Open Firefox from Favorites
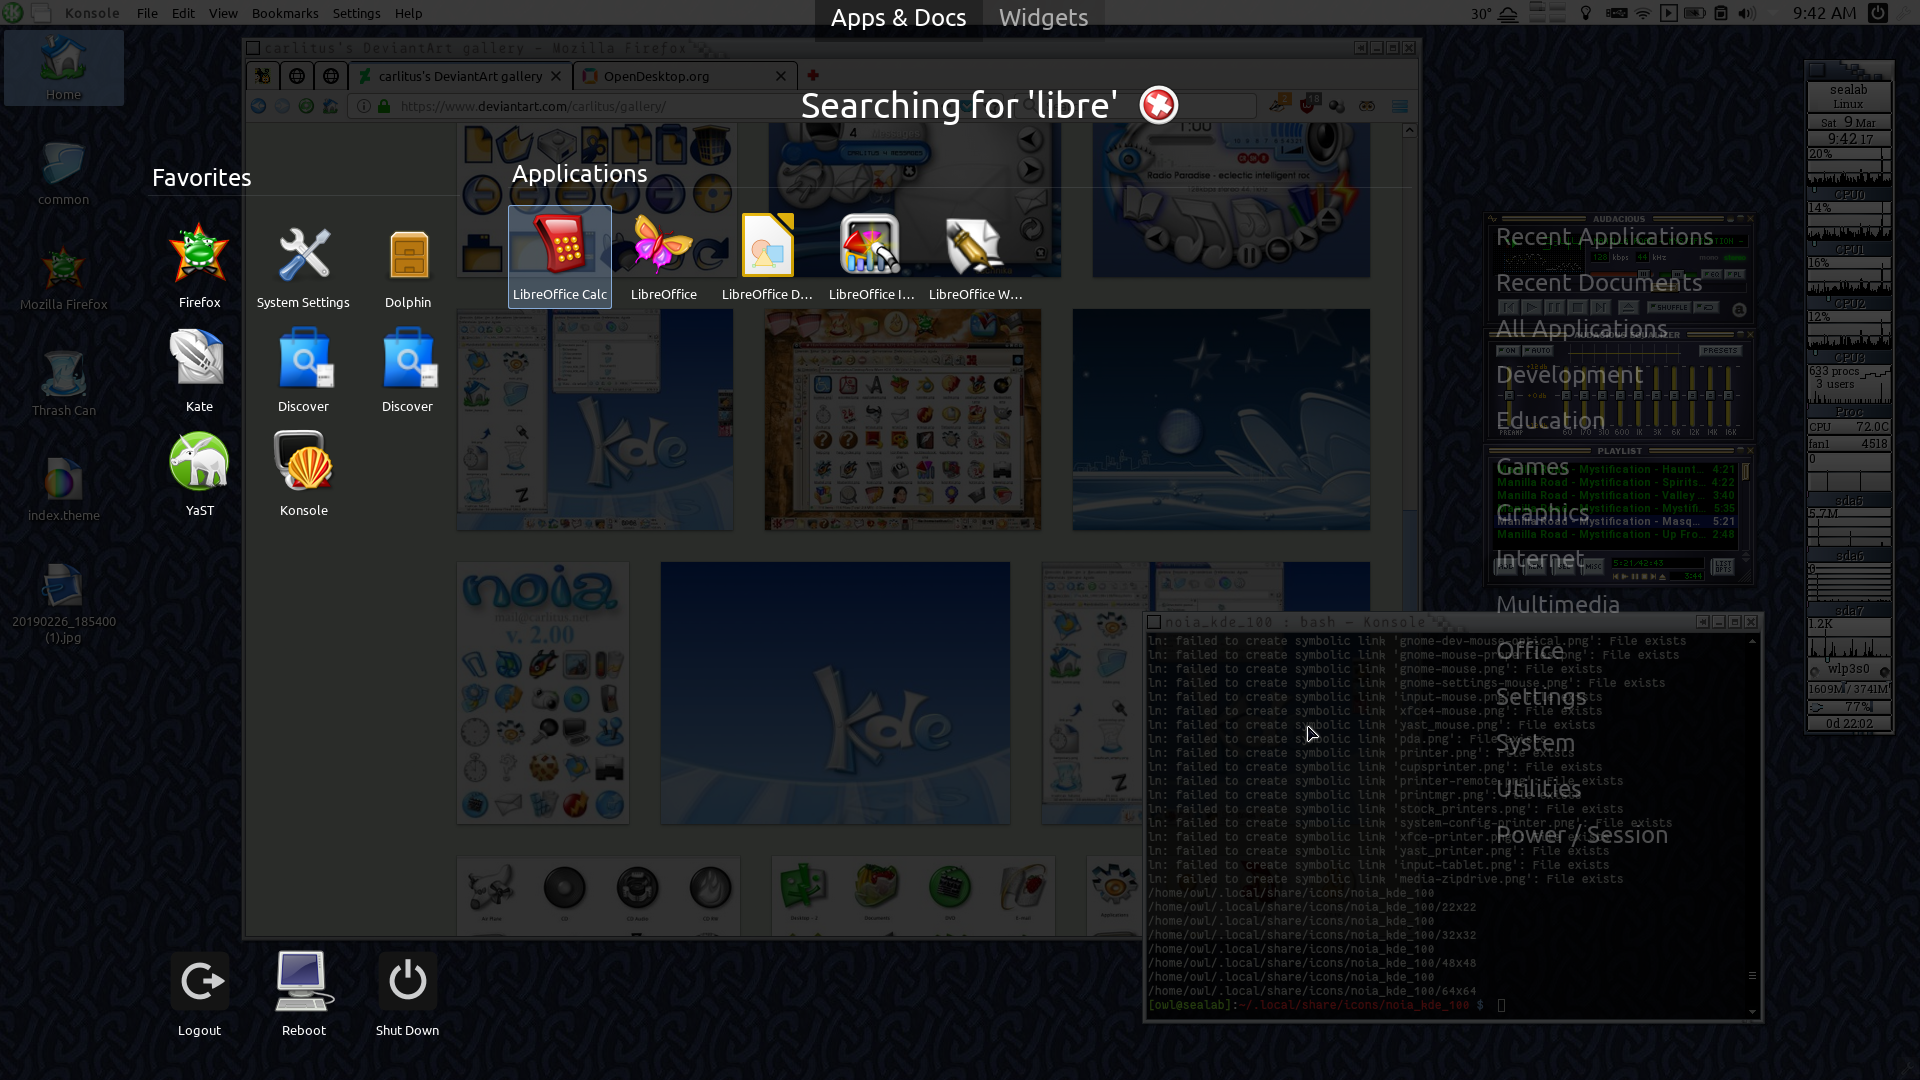1920x1080 pixels. click(x=199, y=265)
